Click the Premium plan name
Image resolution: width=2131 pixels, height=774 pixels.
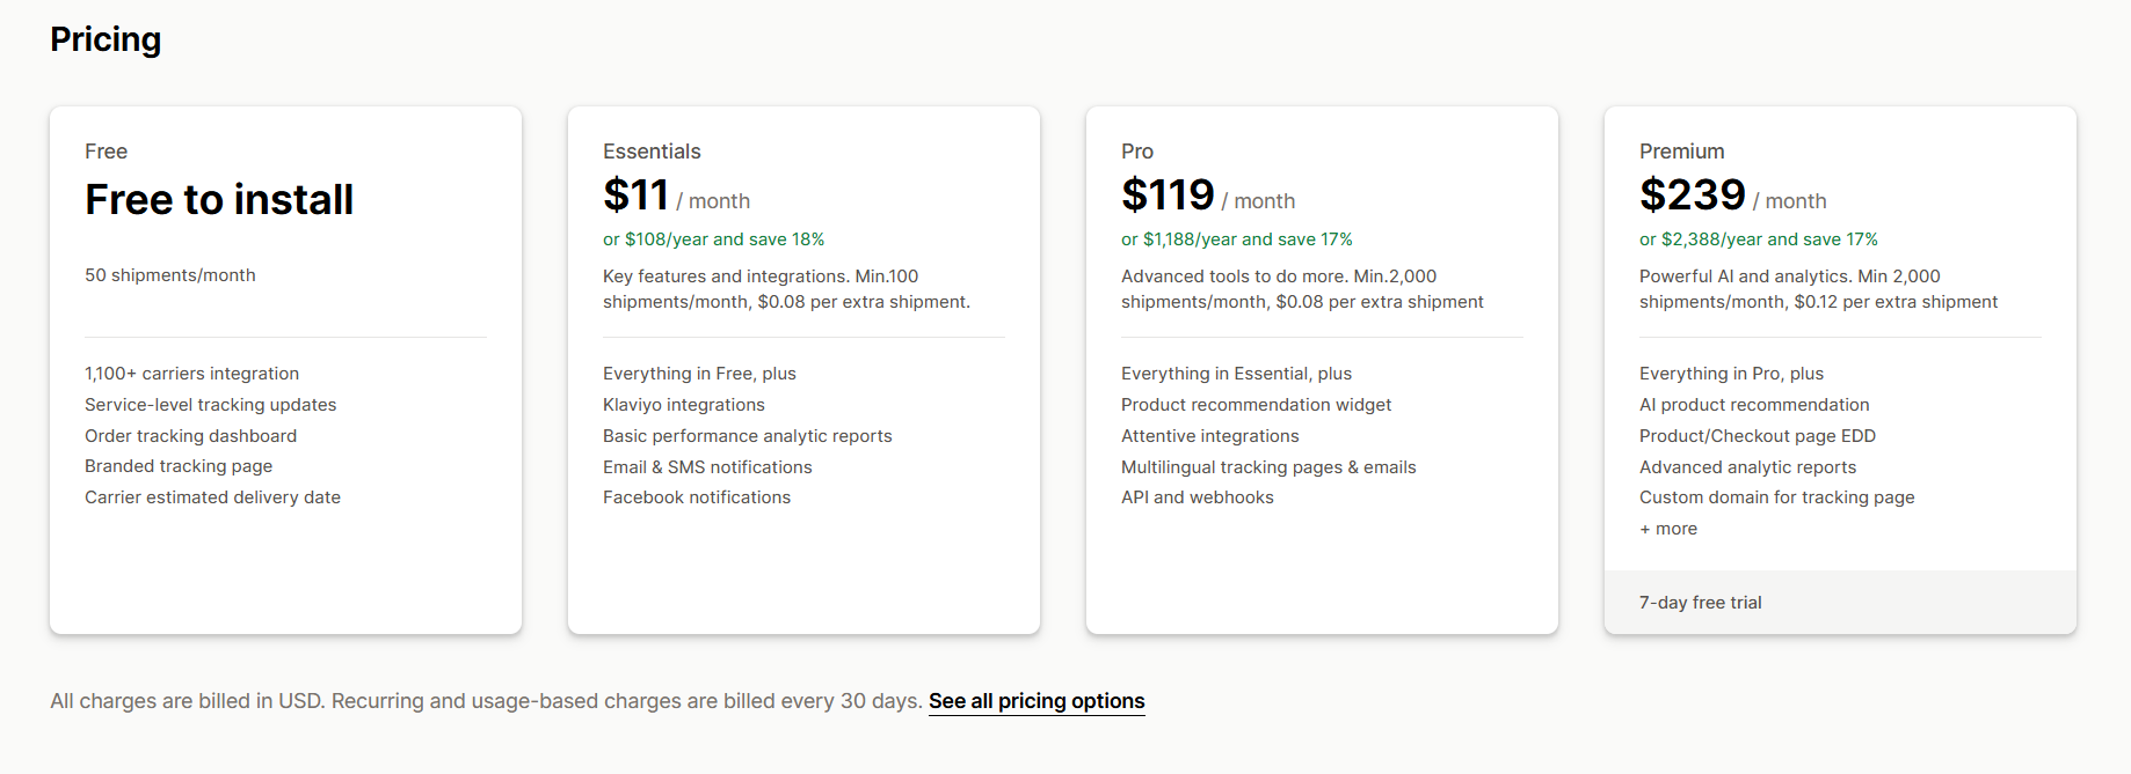(1681, 151)
